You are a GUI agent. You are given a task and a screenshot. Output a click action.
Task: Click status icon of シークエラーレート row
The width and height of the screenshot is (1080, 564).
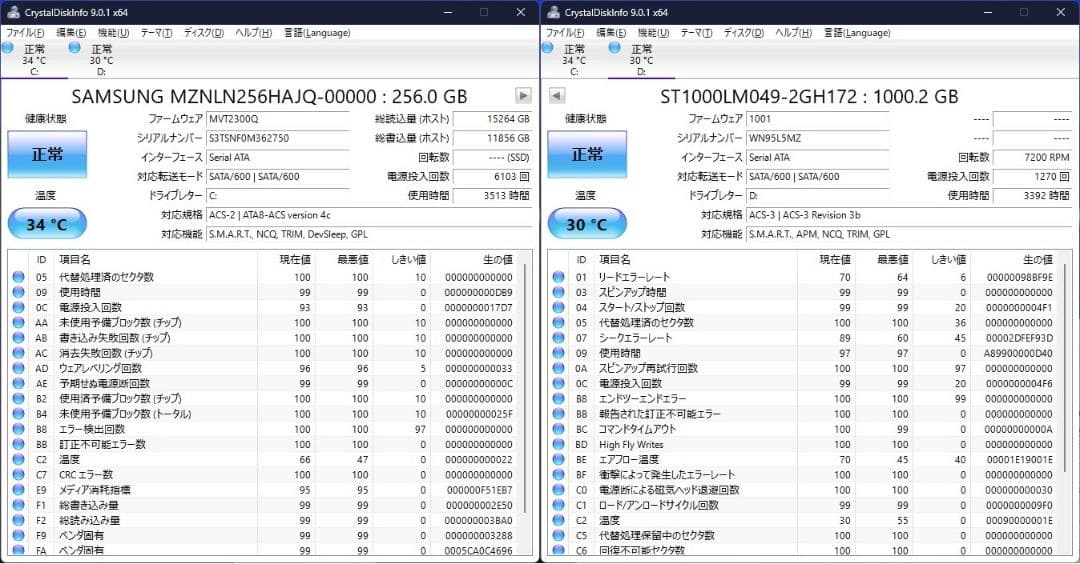(559, 338)
